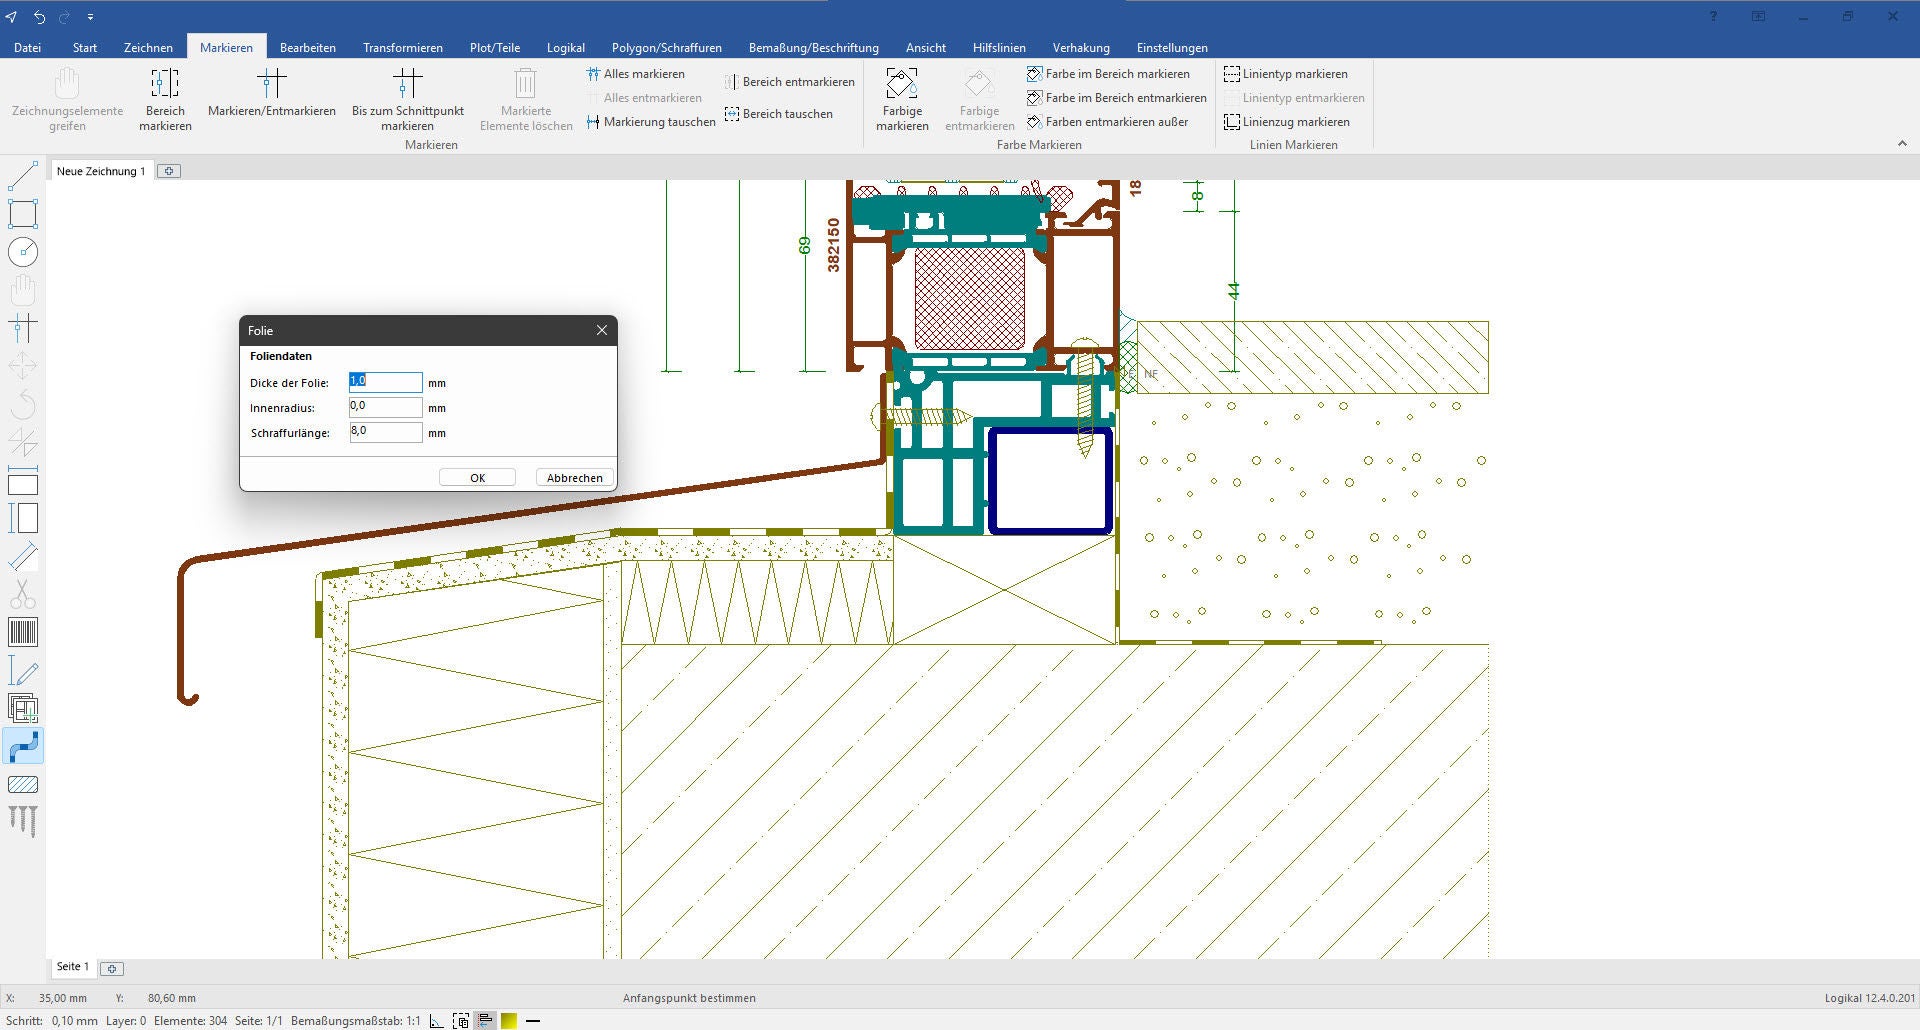
Task: Click Bereich entmarkieren
Action: [789, 82]
